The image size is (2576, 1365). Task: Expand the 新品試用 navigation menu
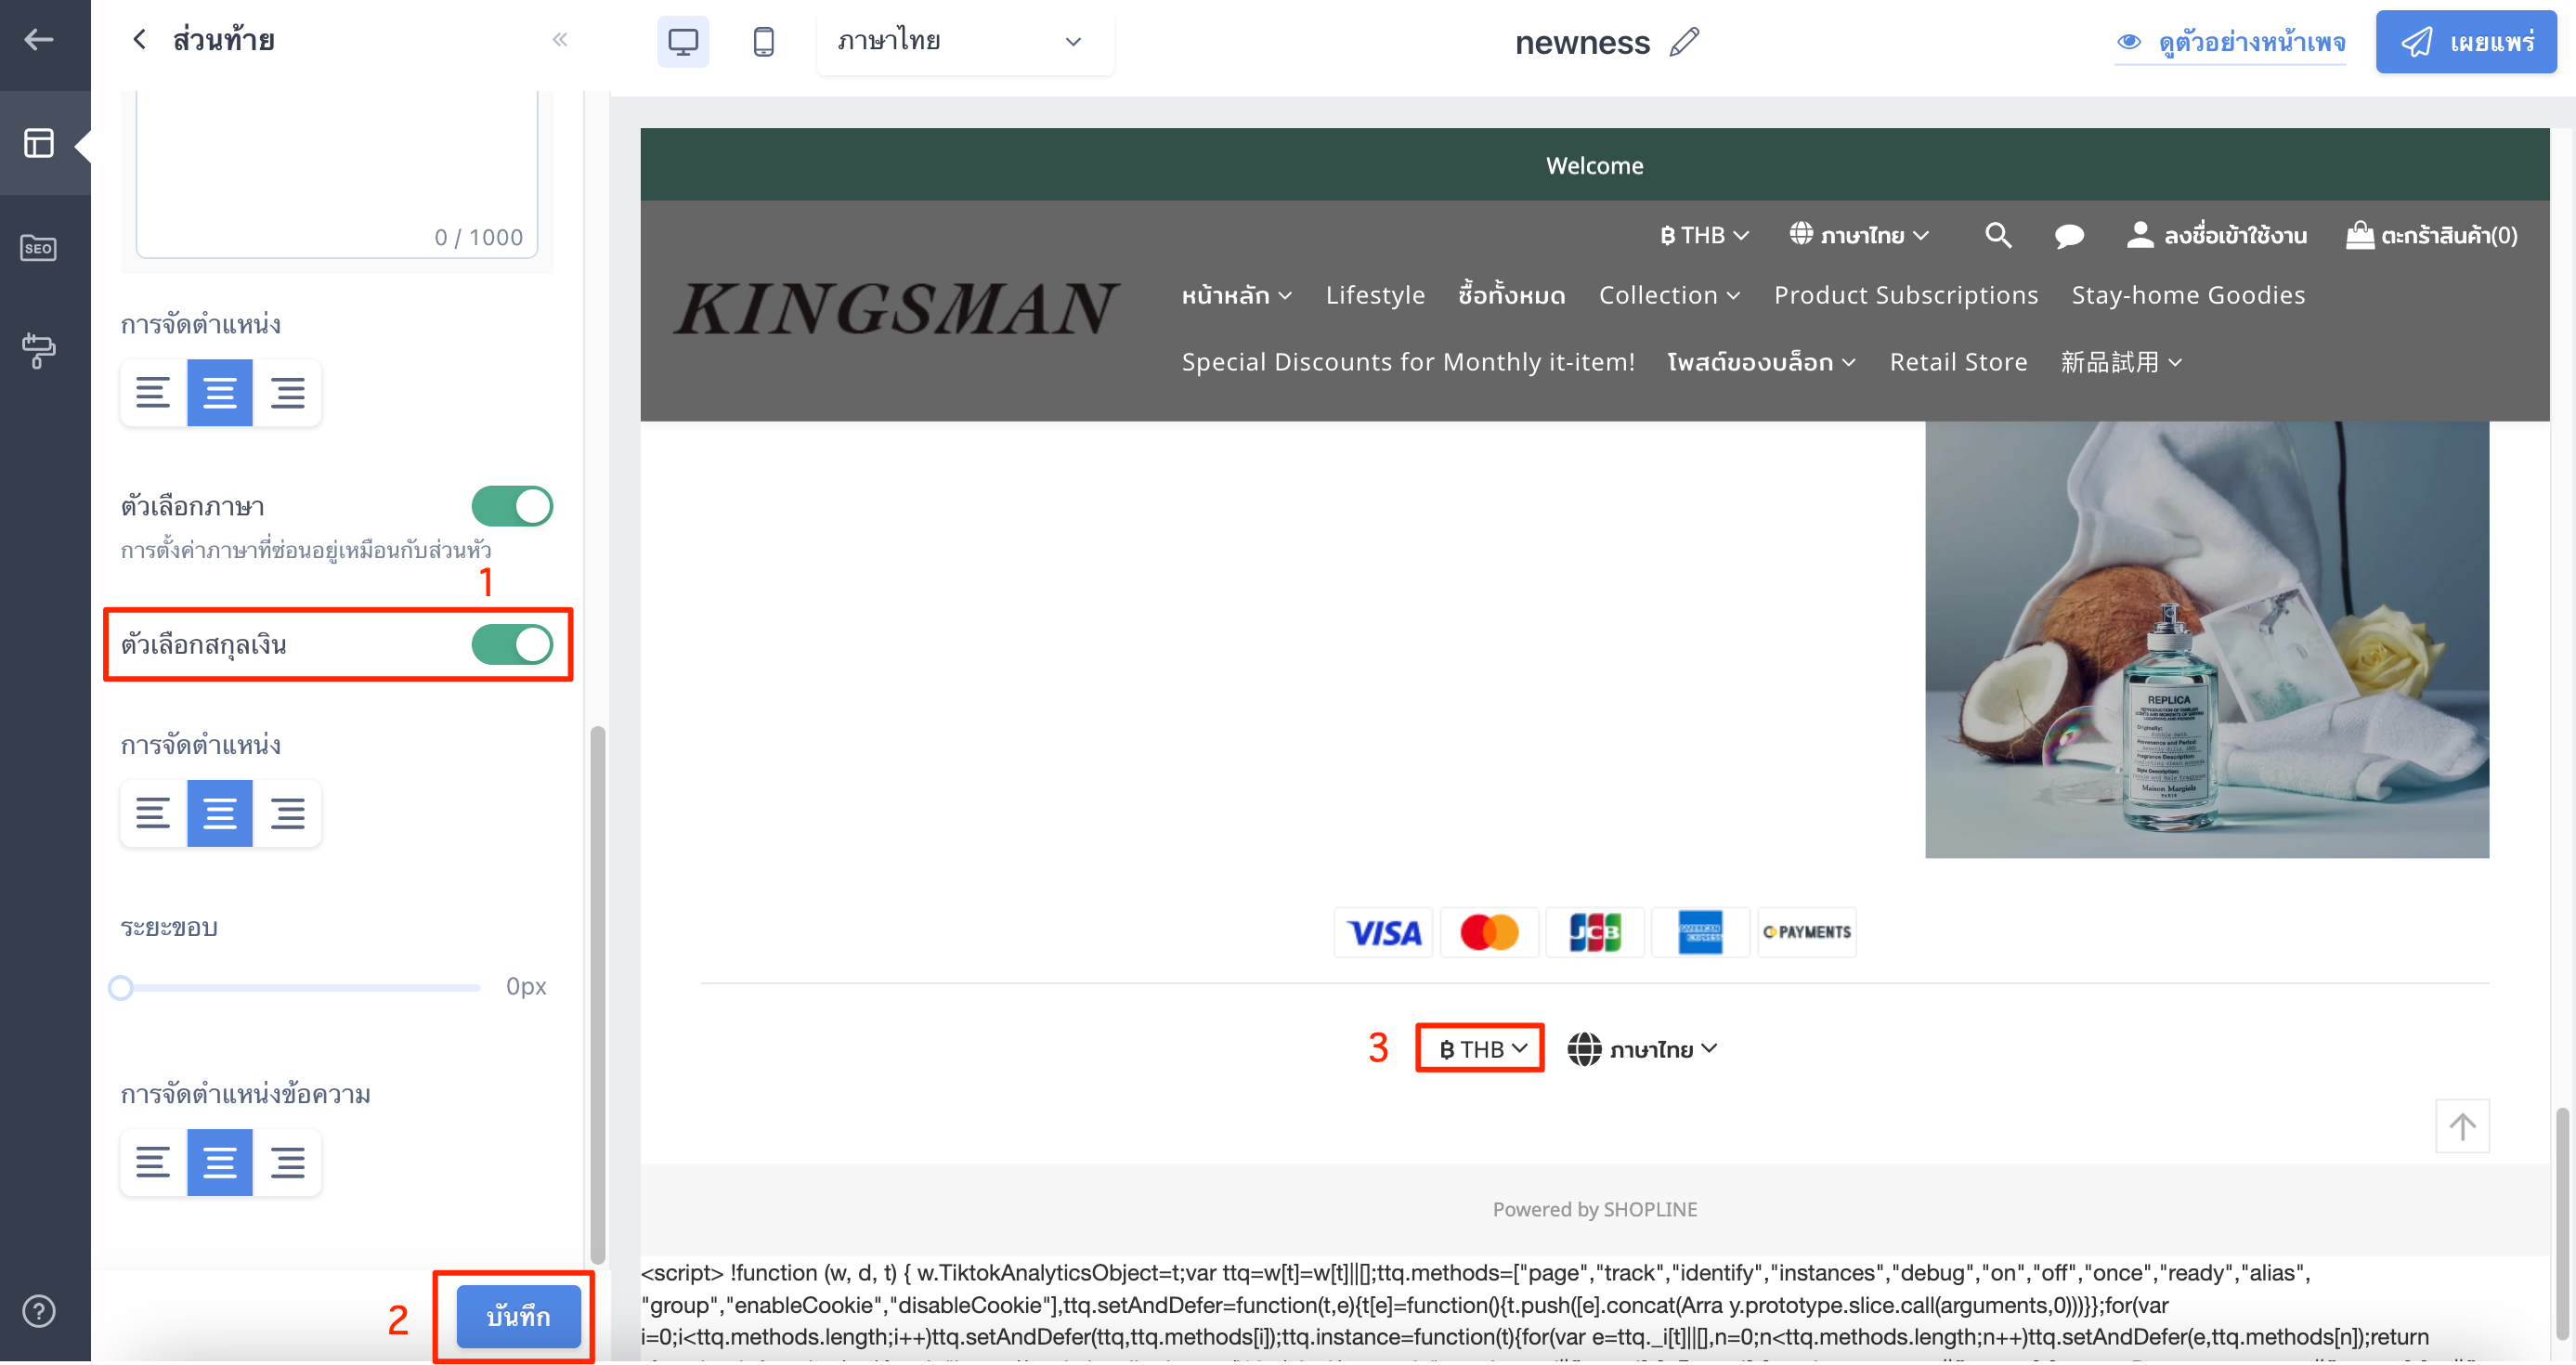pos(2121,362)
